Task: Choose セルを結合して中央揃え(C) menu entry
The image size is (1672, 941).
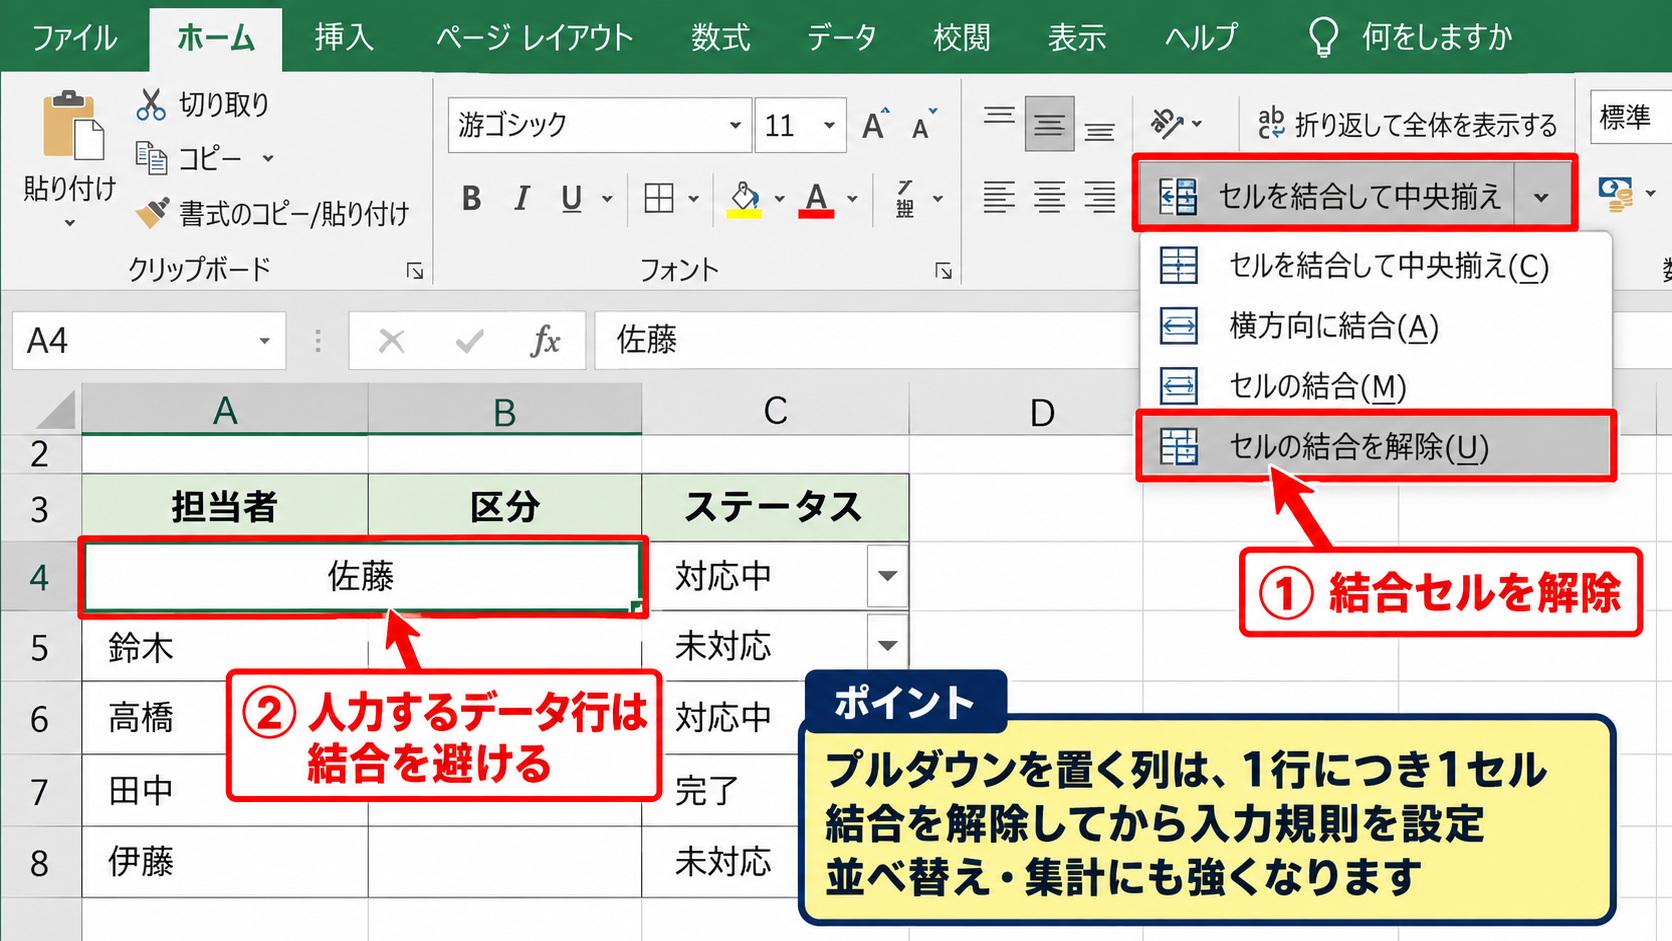Action: coord(1376,266)
